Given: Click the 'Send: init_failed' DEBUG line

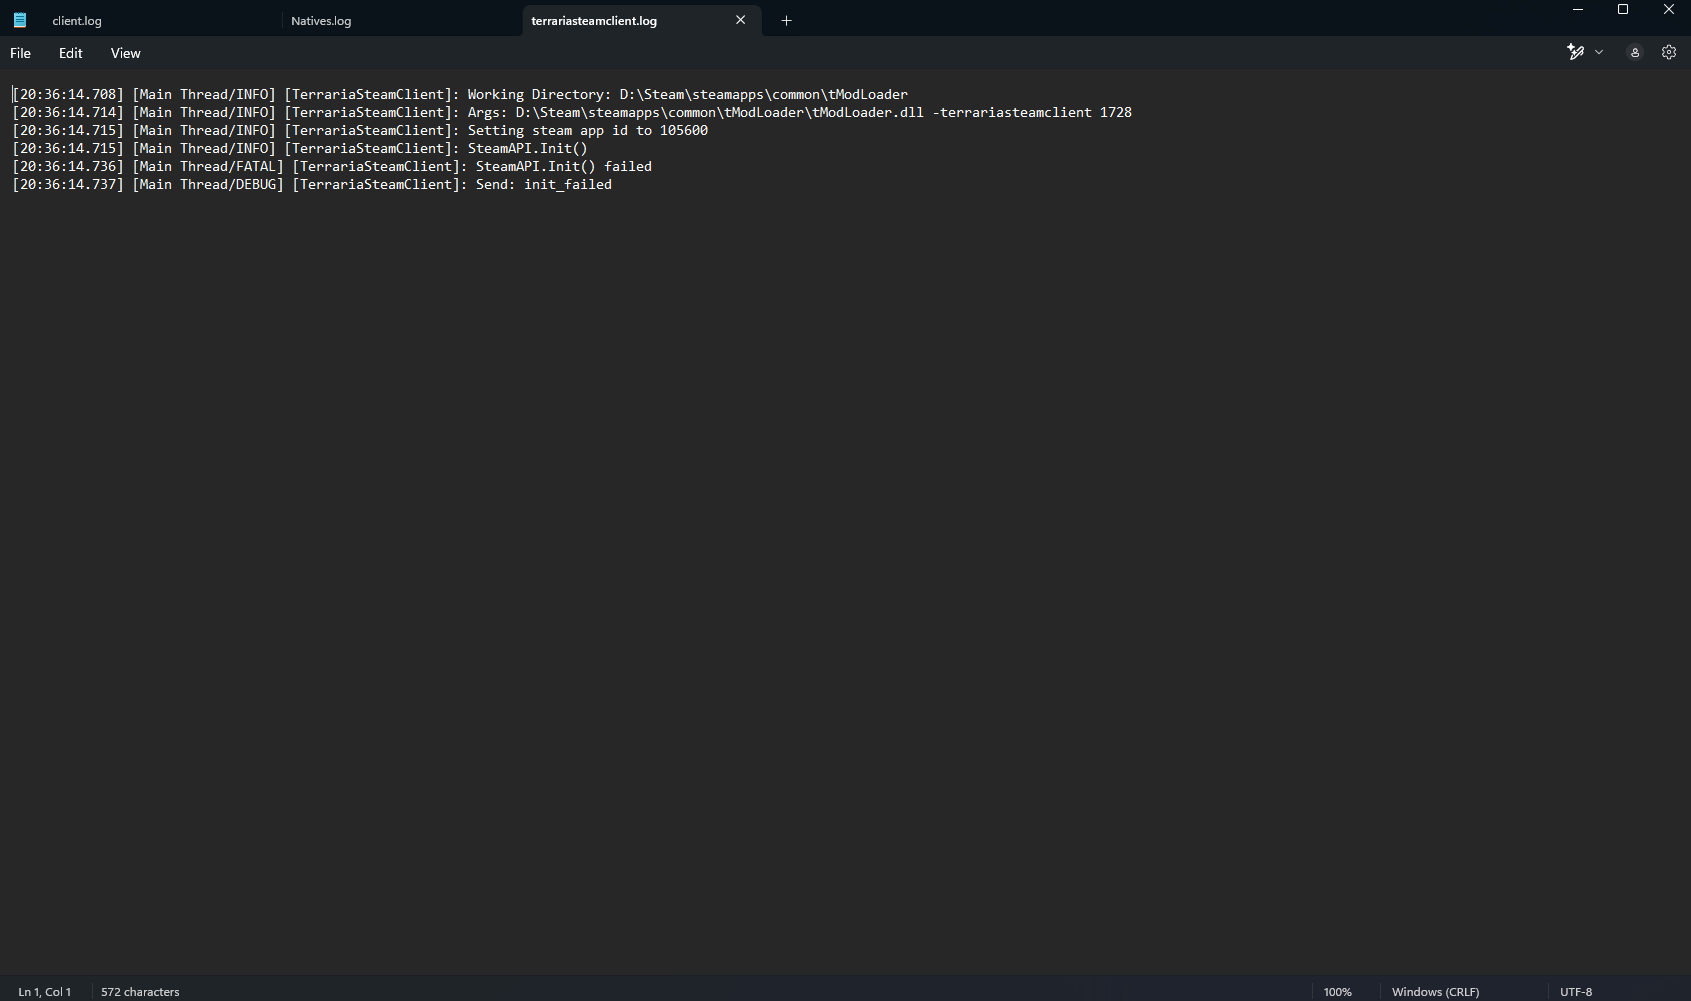Looking at the screenshot, I should coord(312,184).
